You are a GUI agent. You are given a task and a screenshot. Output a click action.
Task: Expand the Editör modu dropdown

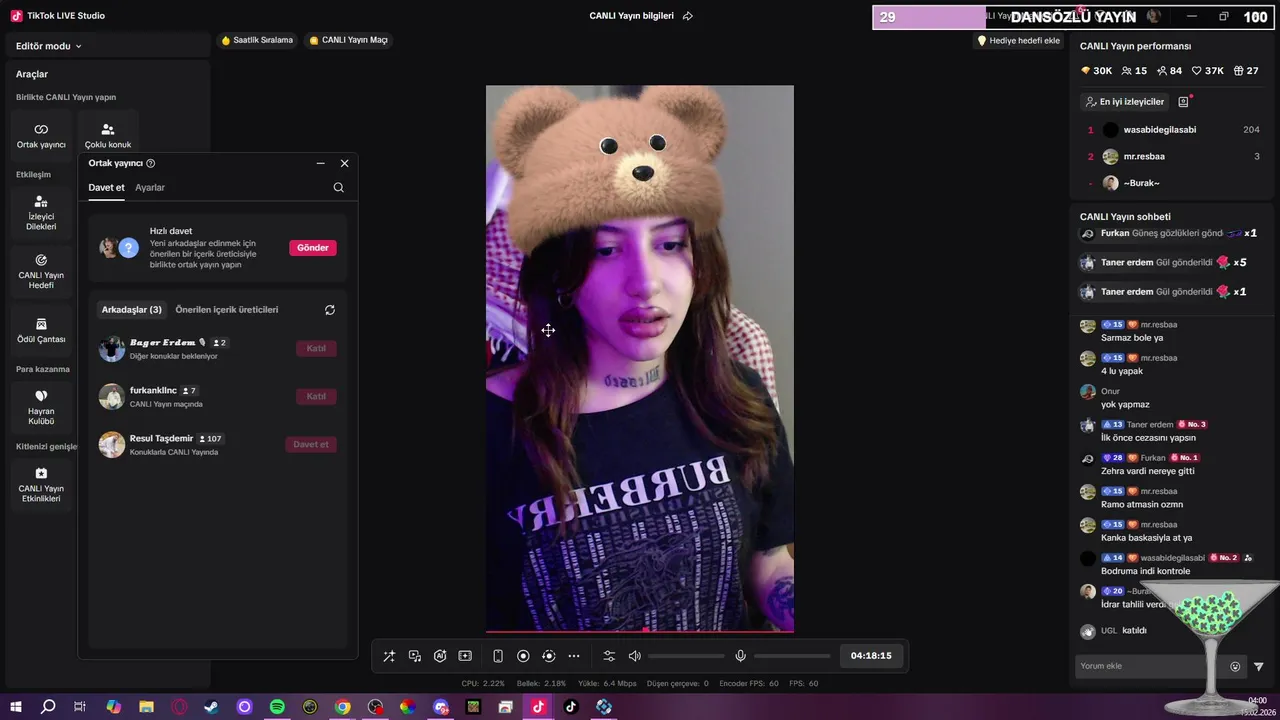[49, 46]
